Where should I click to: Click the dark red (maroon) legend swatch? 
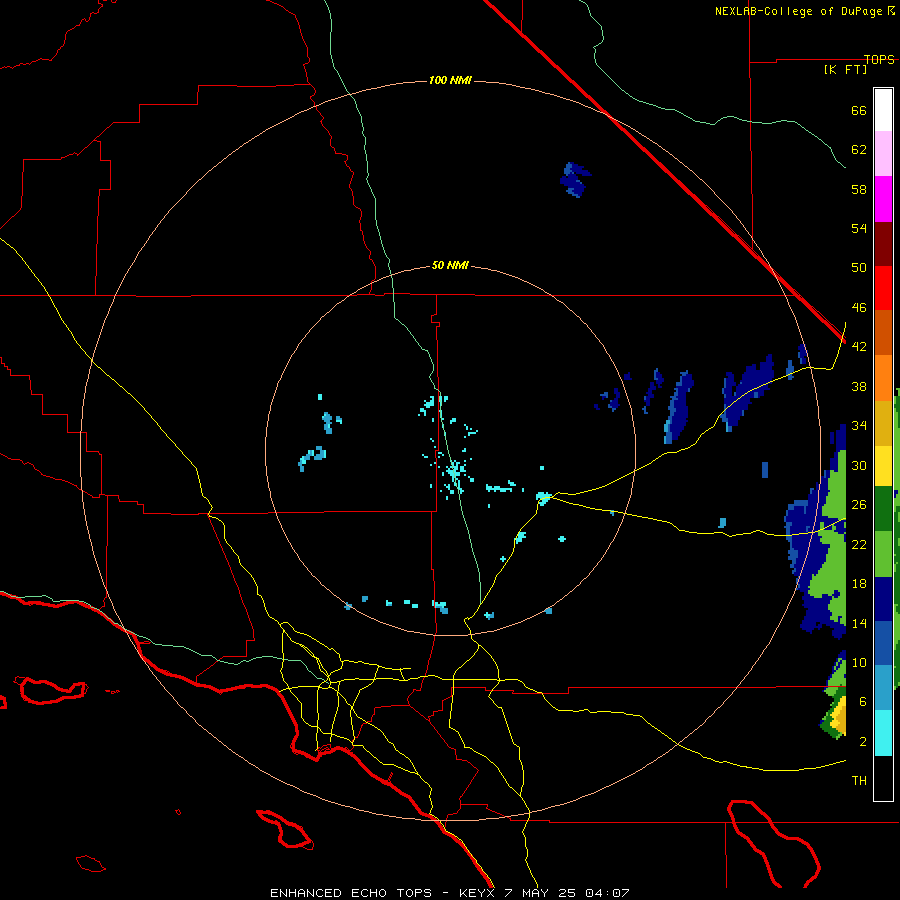[x=883, y=243]
